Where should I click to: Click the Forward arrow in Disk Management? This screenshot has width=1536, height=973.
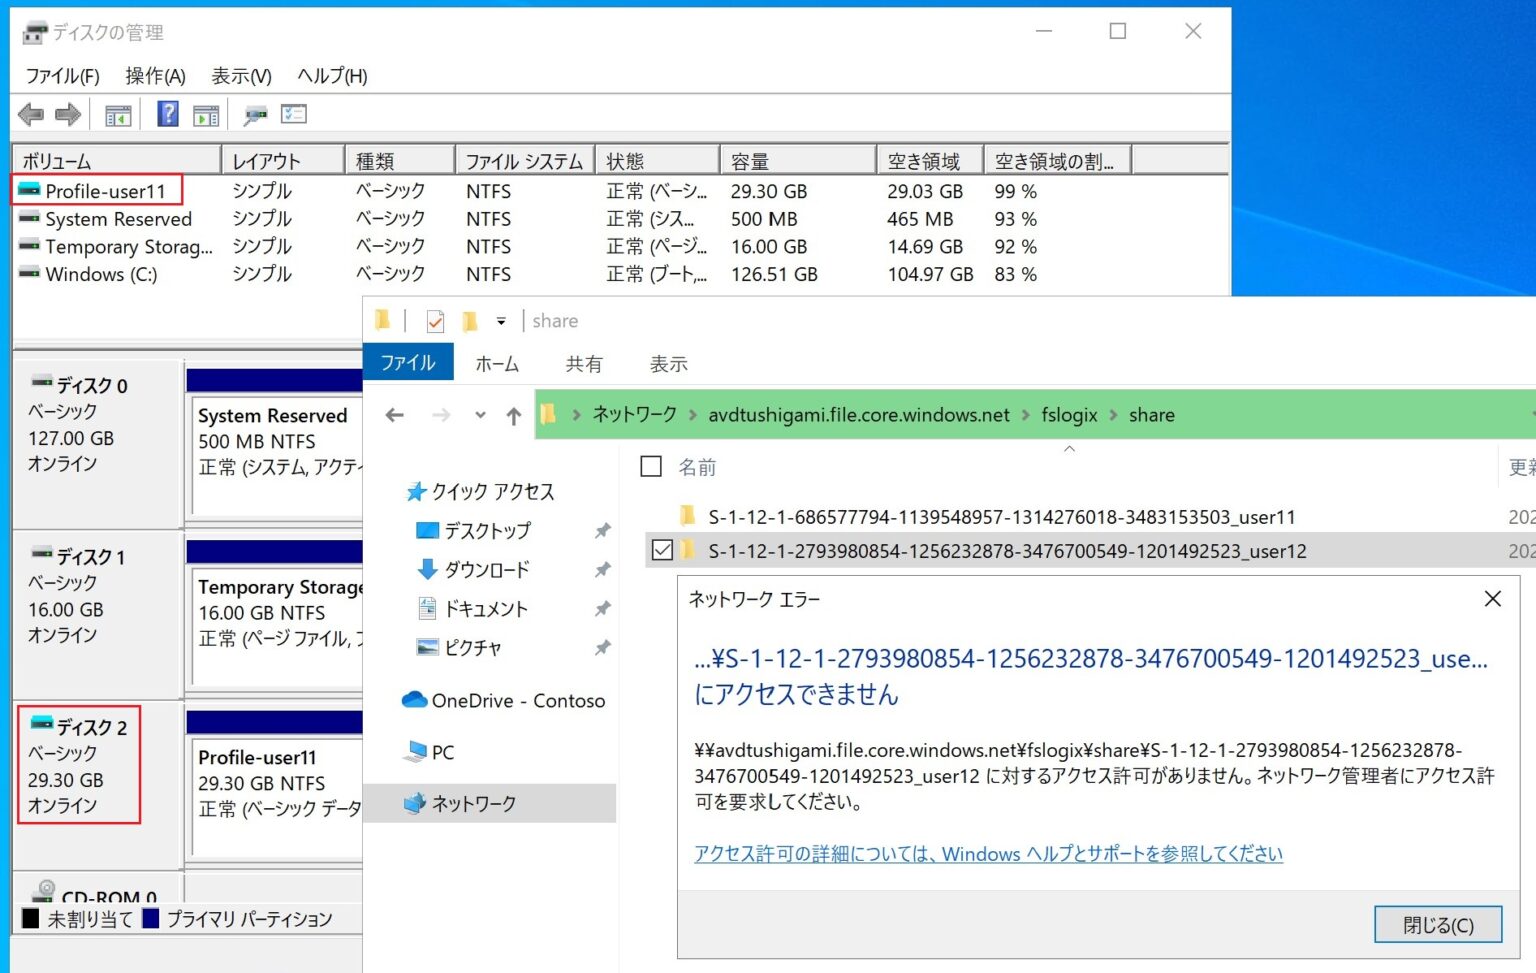point(66,113)
